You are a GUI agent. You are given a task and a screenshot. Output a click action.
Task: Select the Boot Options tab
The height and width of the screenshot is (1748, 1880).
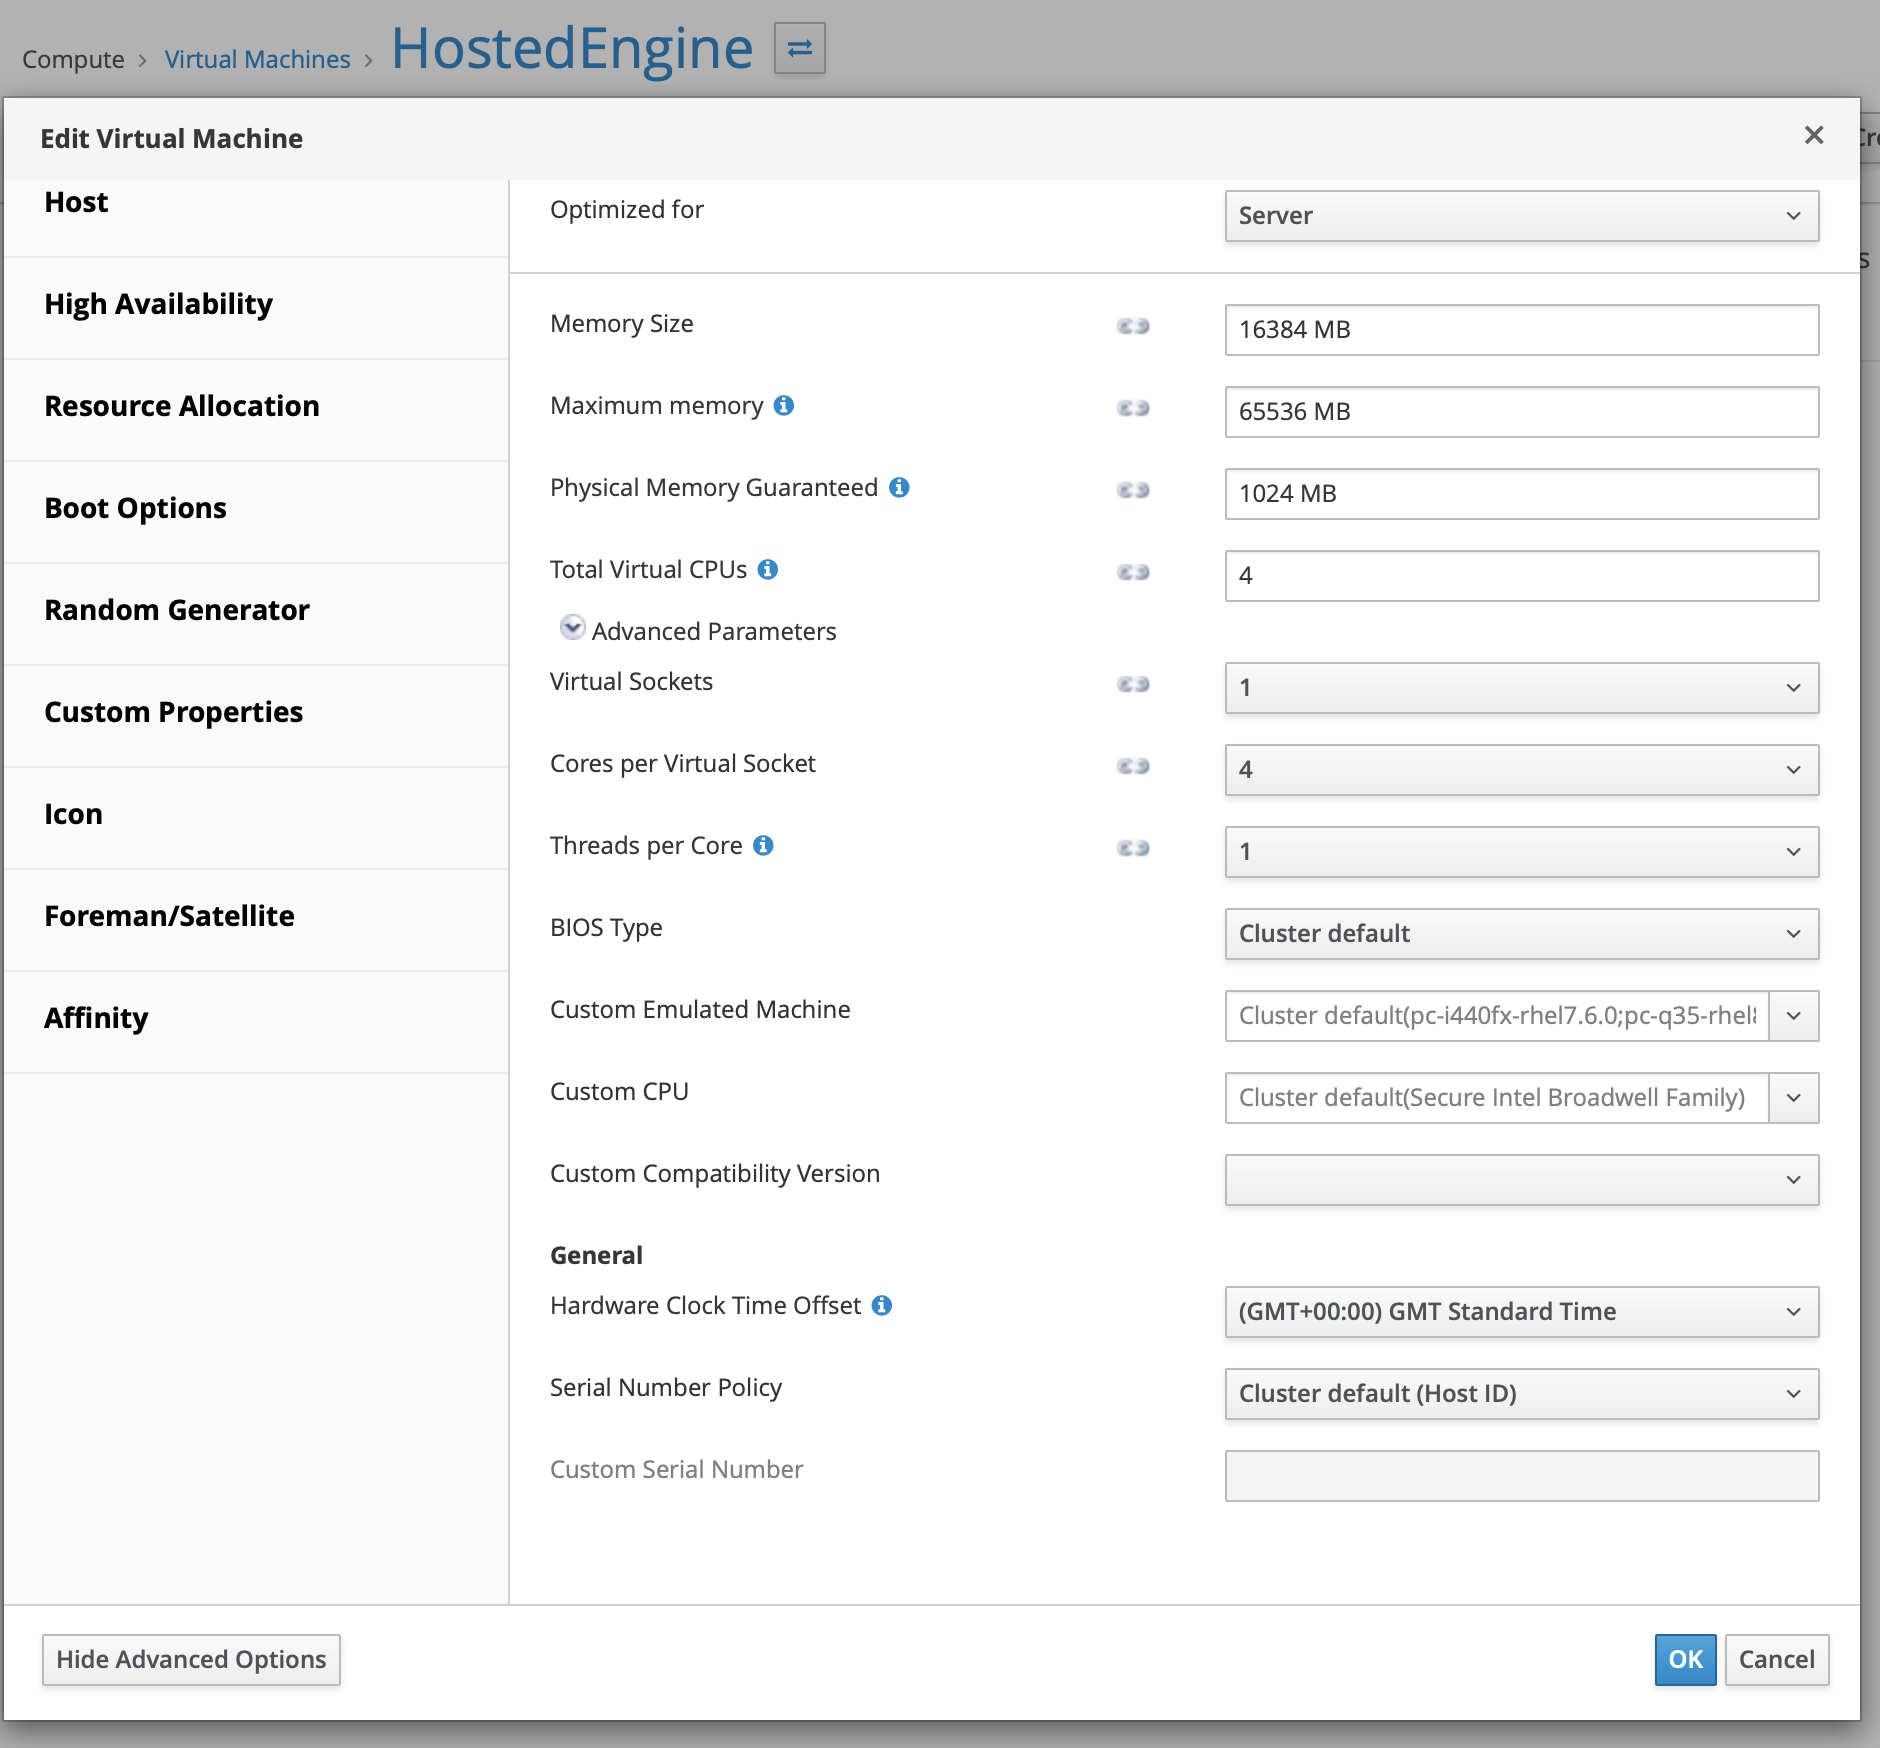(x=136, y=508)
